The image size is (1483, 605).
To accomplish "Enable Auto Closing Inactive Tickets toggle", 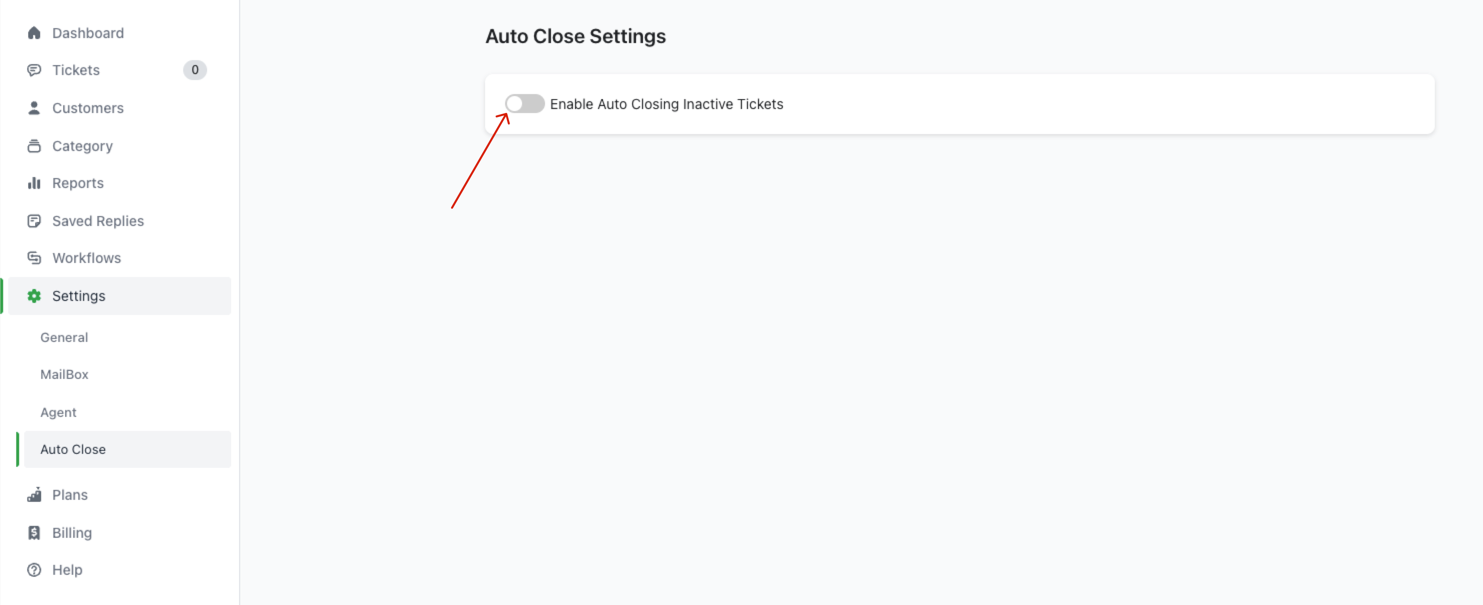I will pyautogui.click(x=525, y=104).
